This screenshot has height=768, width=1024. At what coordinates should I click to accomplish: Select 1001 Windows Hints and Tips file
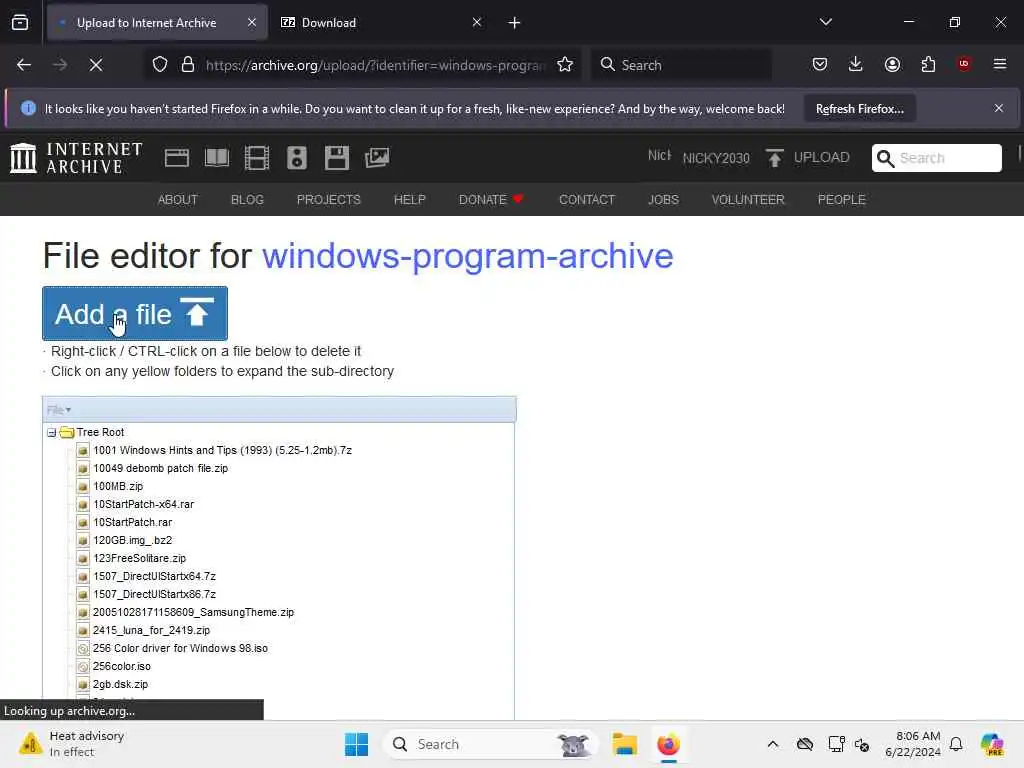tap(222, 451)
